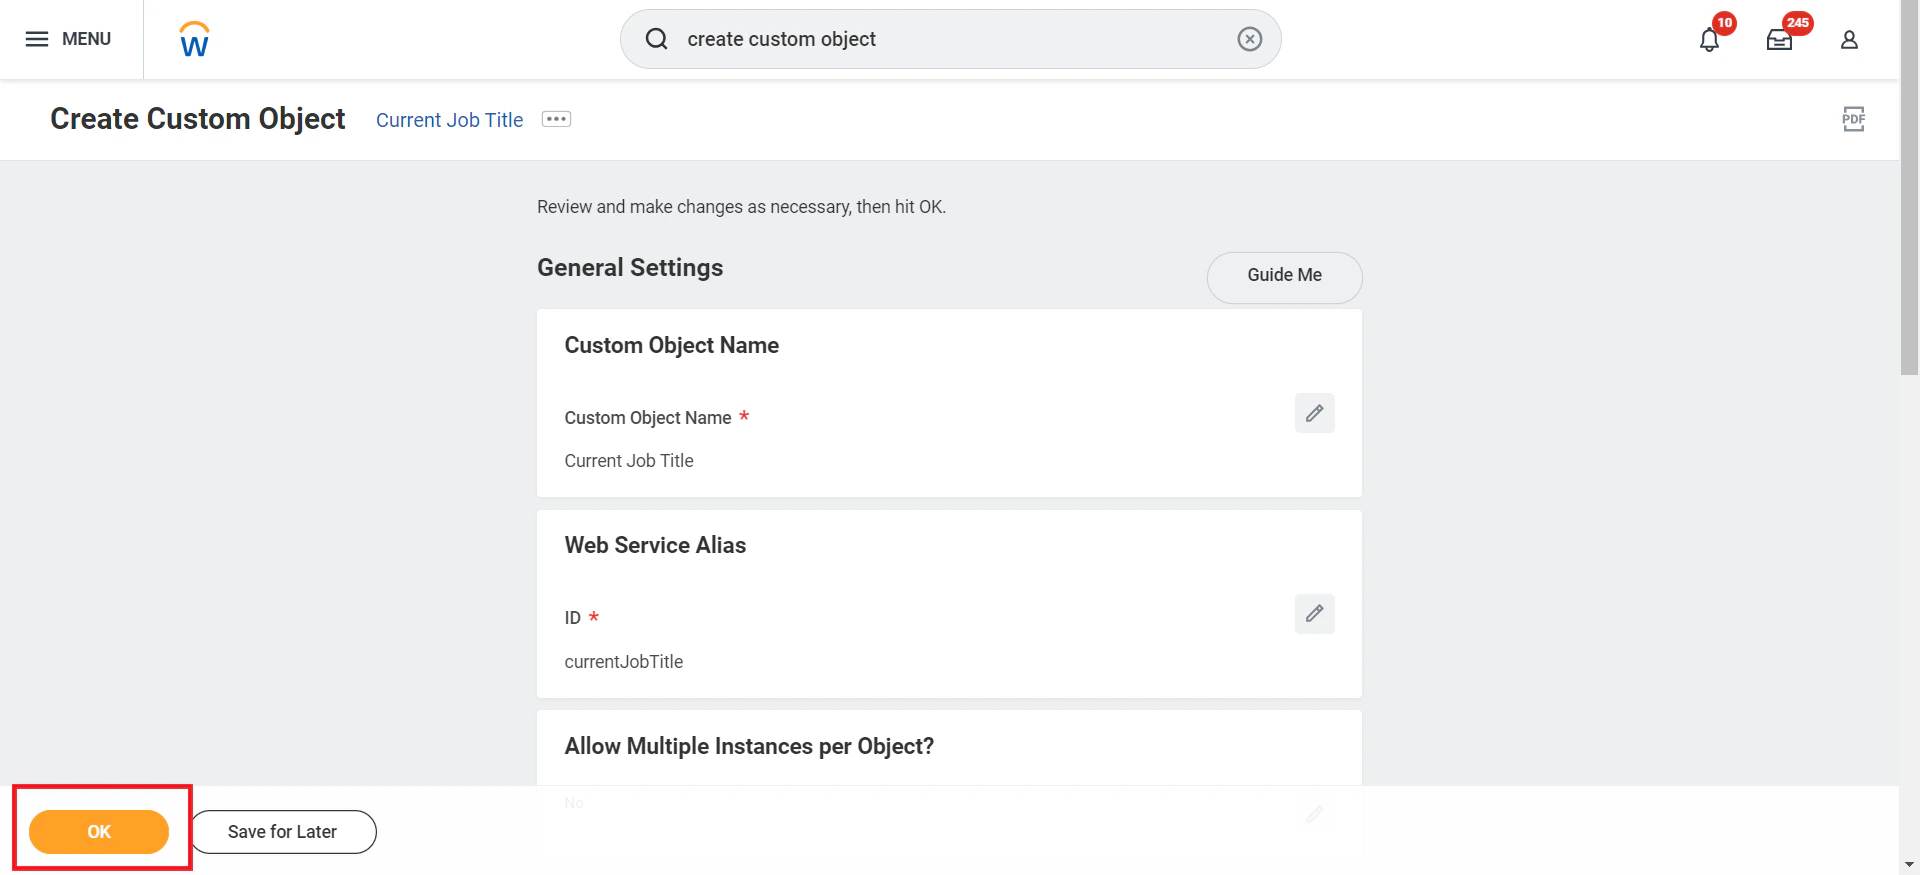Screen dimensions: 1920x875
Task: Clear the search box with X icon
Action: point(1250,39)
